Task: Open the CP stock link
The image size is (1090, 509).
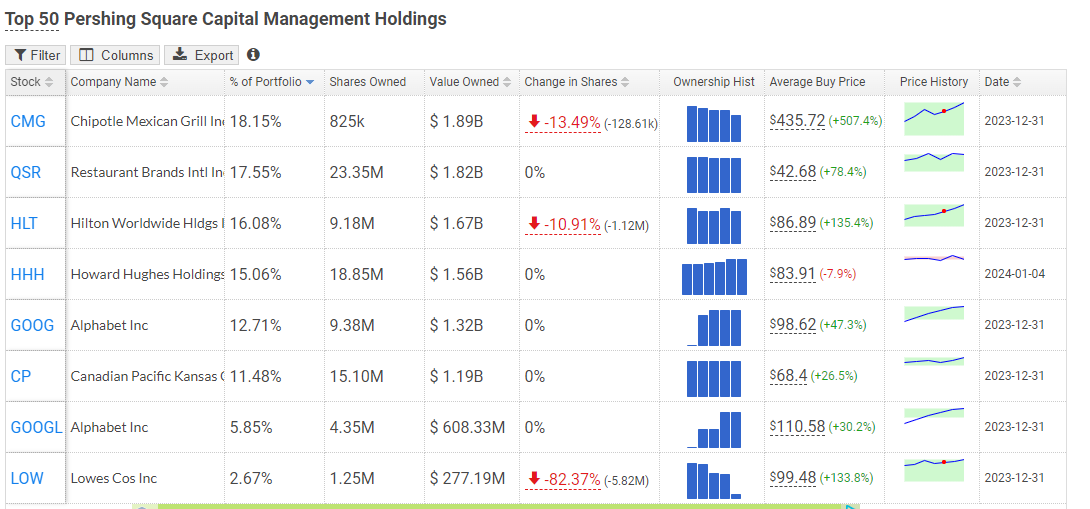Action: pyautogui.click(x=21, y=376)
